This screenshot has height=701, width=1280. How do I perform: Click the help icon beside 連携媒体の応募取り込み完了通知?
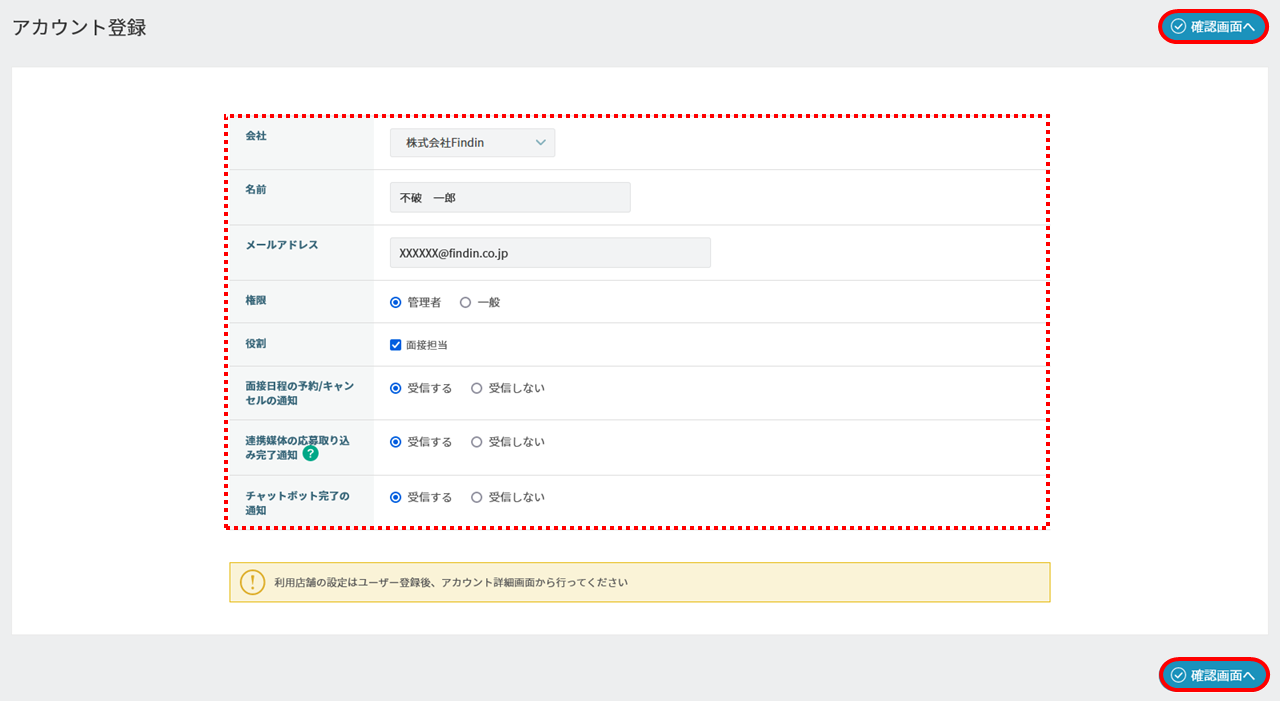310,454
